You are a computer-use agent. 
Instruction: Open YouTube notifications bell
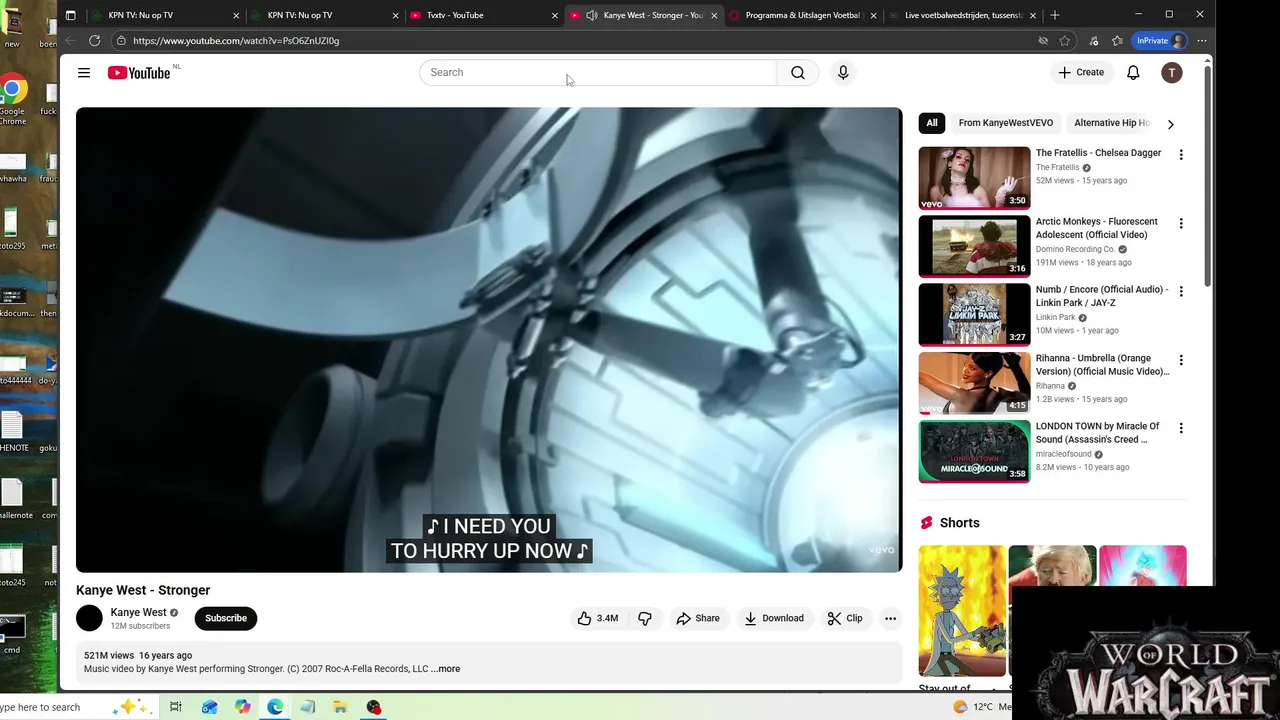pos(1133,72)
